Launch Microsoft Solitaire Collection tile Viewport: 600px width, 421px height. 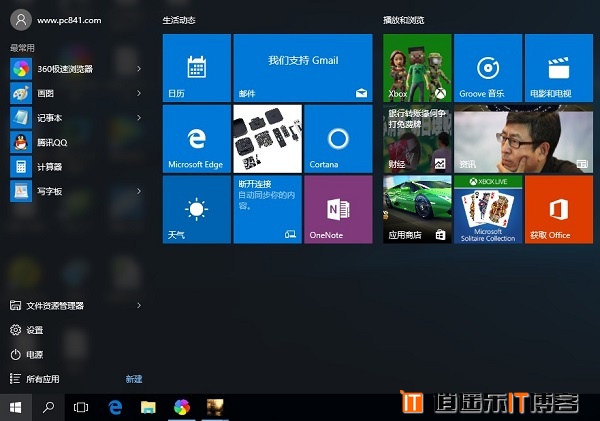(x=488, y=209)
